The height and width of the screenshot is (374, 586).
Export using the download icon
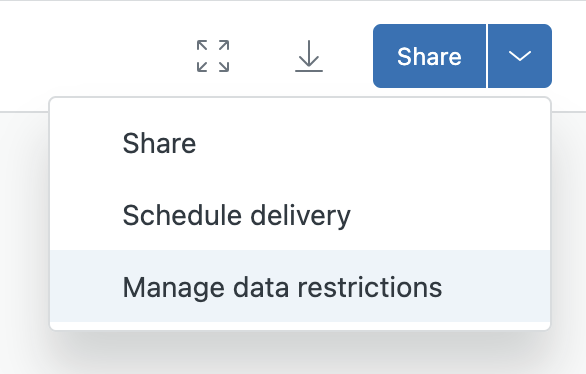tap(309, 56)
